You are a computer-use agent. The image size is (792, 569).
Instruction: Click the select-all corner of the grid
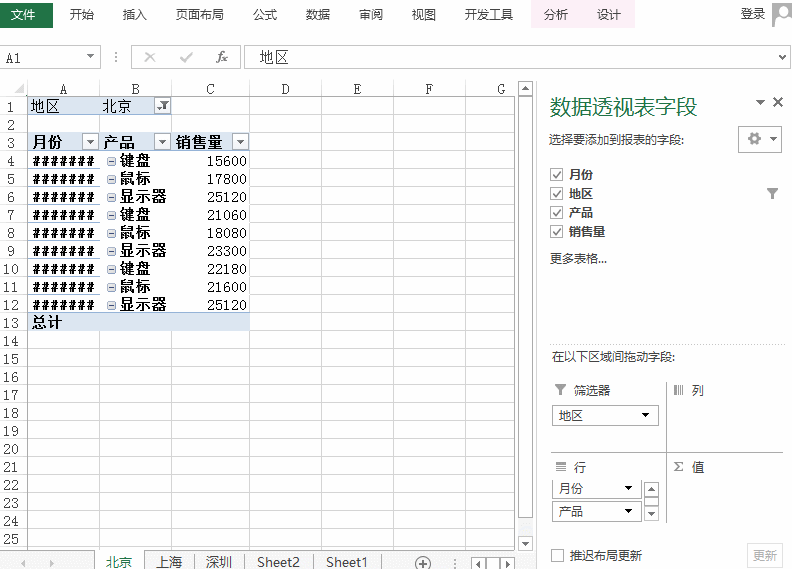[x=13, y=90]
